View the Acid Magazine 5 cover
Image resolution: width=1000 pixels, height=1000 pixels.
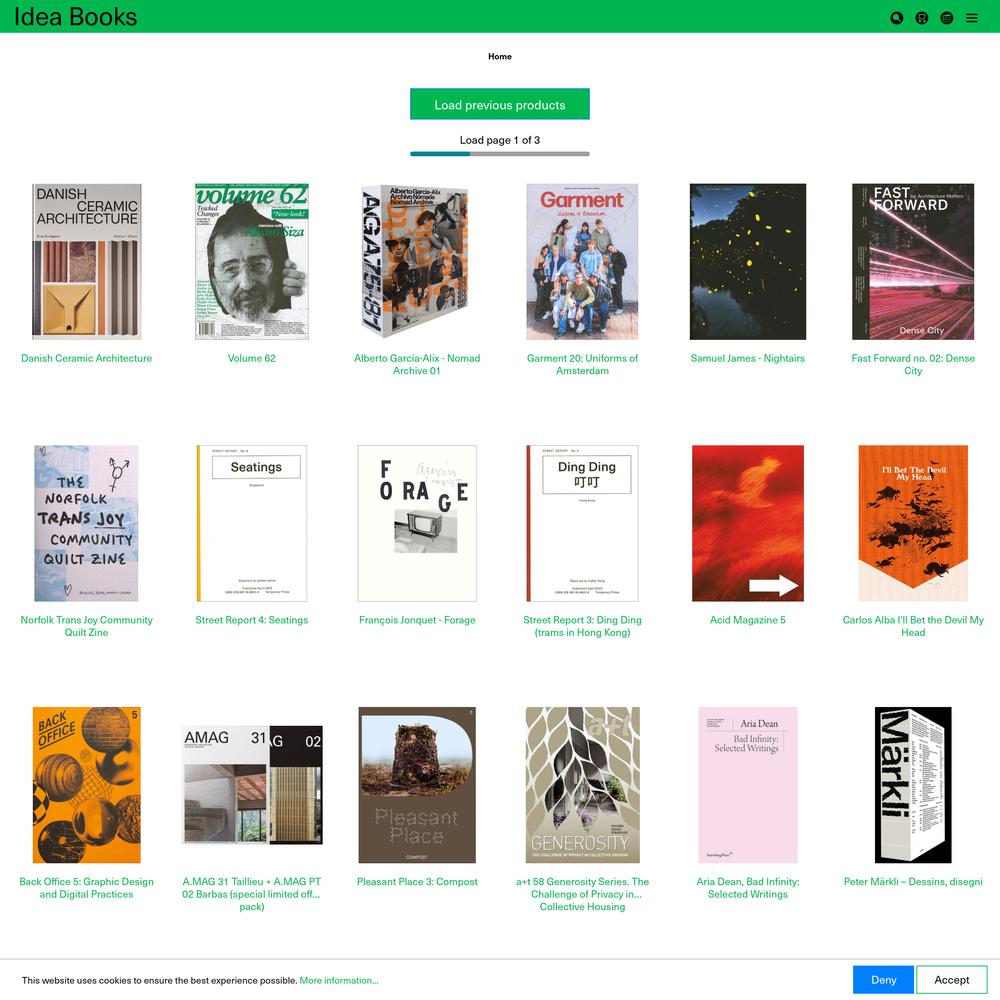pos(747,523)
